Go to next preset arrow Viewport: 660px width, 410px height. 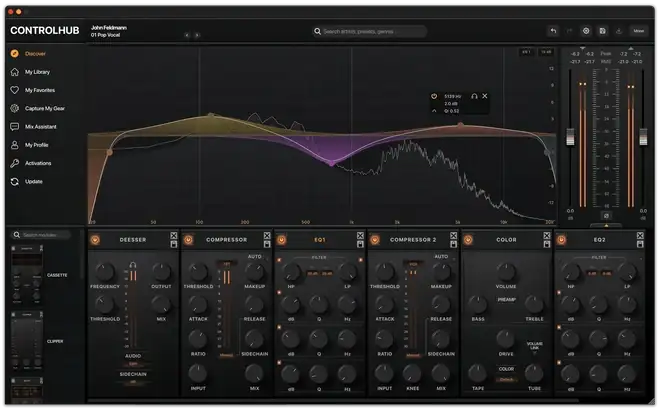[x=197, y=35]
